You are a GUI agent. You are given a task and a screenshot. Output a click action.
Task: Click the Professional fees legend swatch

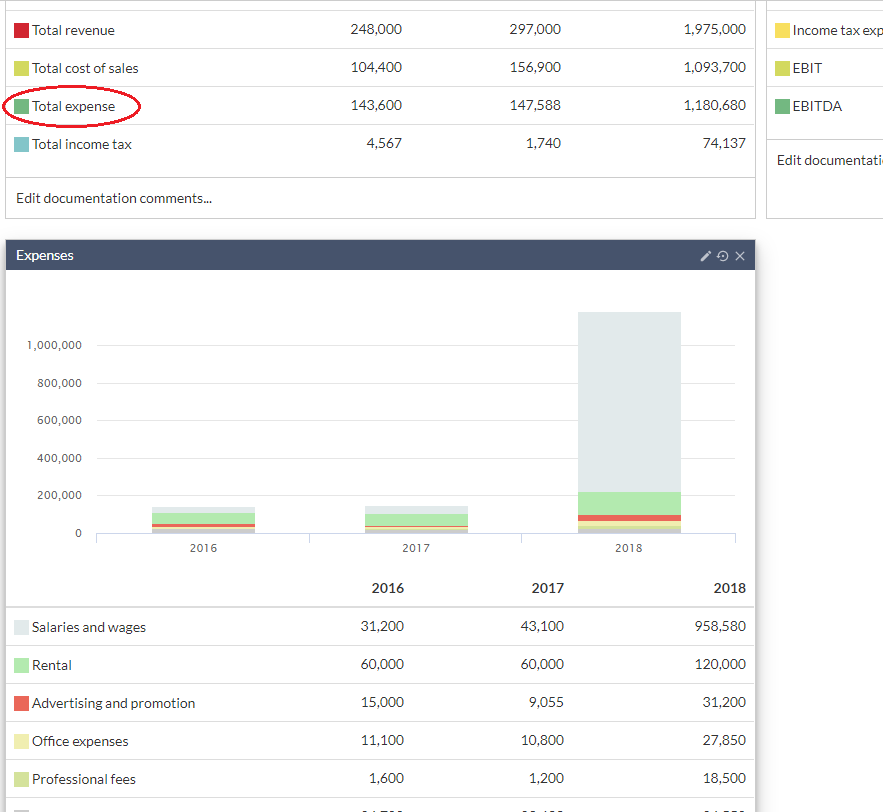tap(21, 779)
